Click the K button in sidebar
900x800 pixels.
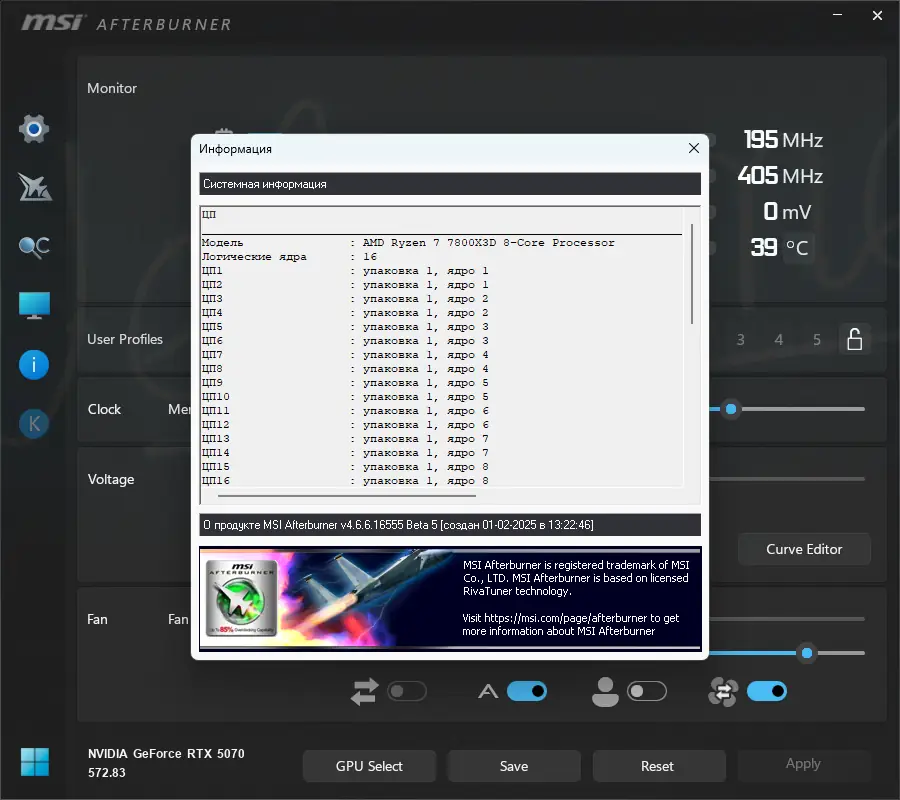click(34, 424)
